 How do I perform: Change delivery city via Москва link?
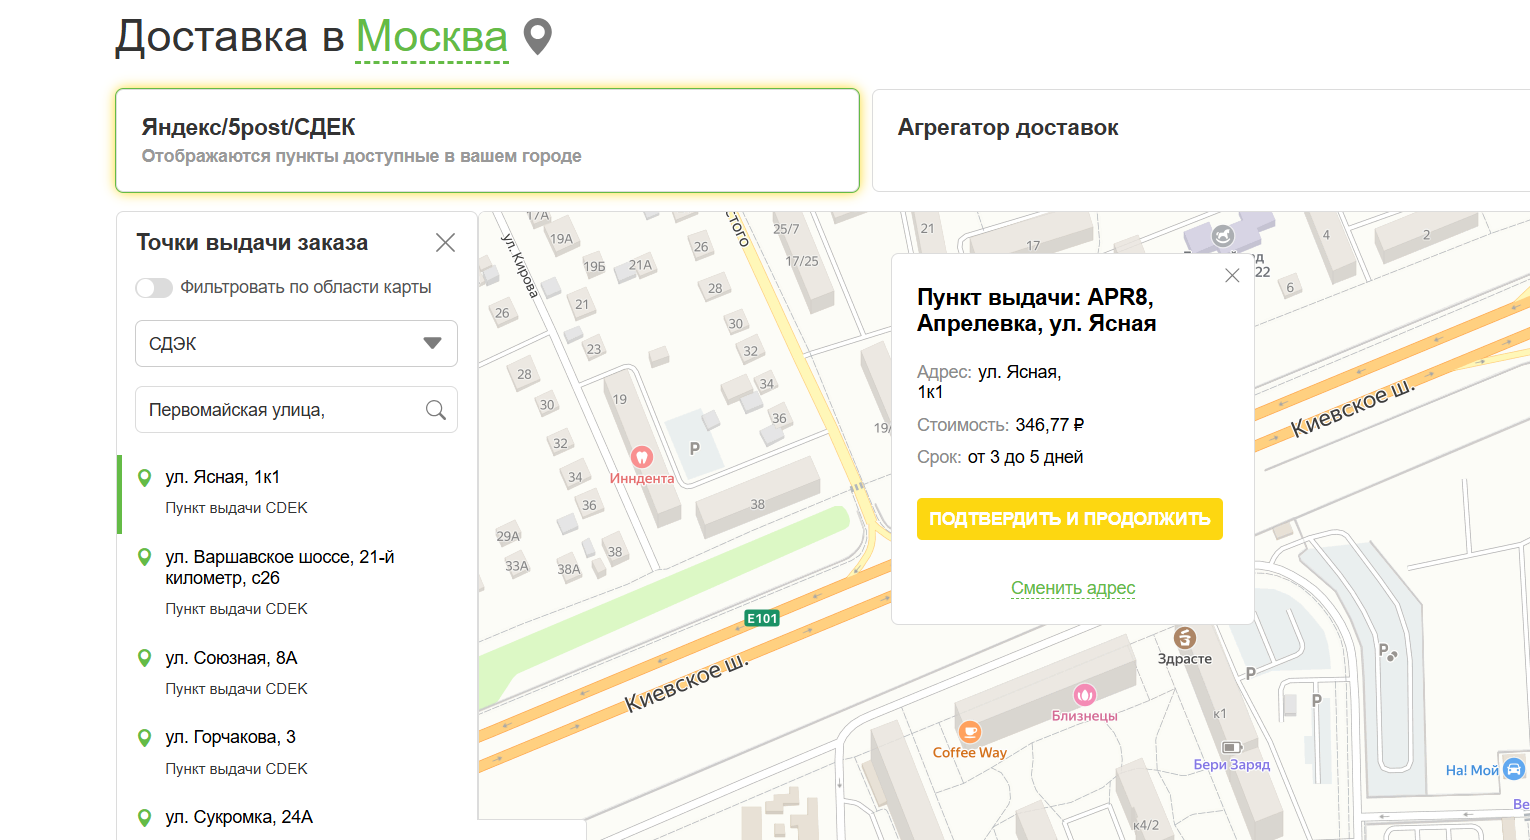[x=432, y=37]
